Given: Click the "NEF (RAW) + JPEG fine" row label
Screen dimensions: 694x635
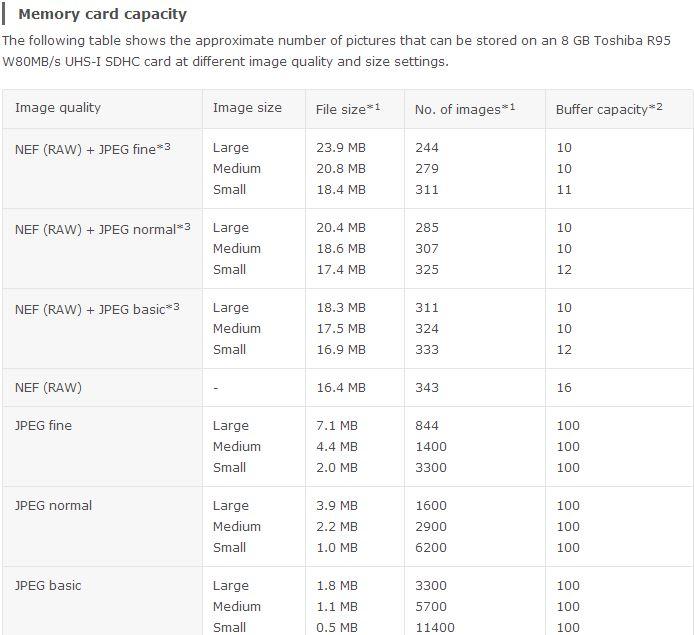Looking at the screenshot, I should click(x=85, y=149).
